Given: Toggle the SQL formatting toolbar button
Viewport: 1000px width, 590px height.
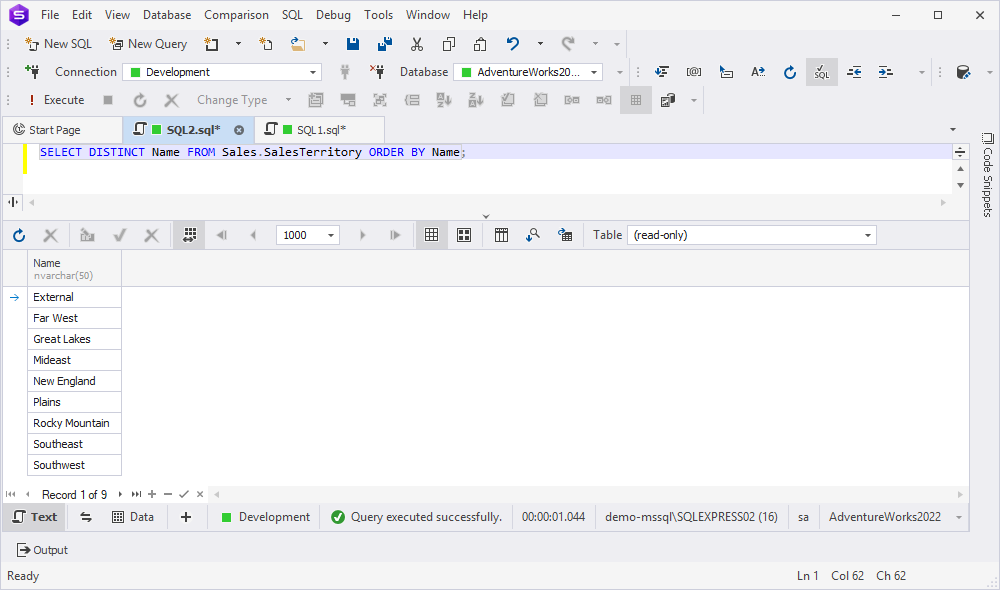Looking at the screenshot, I should point(821,72).
